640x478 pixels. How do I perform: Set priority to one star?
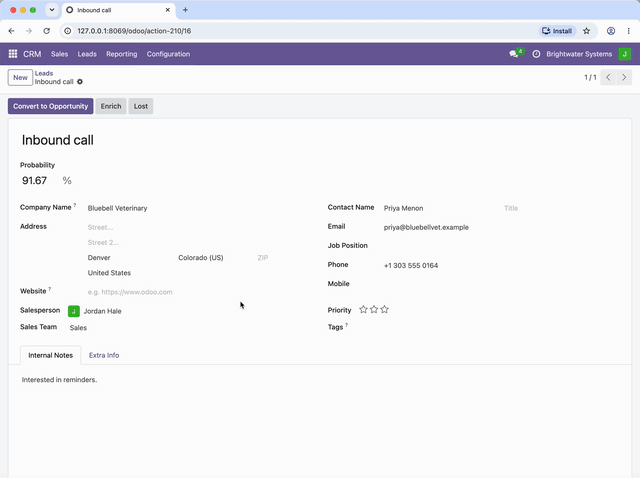click(x=363, y=309)
